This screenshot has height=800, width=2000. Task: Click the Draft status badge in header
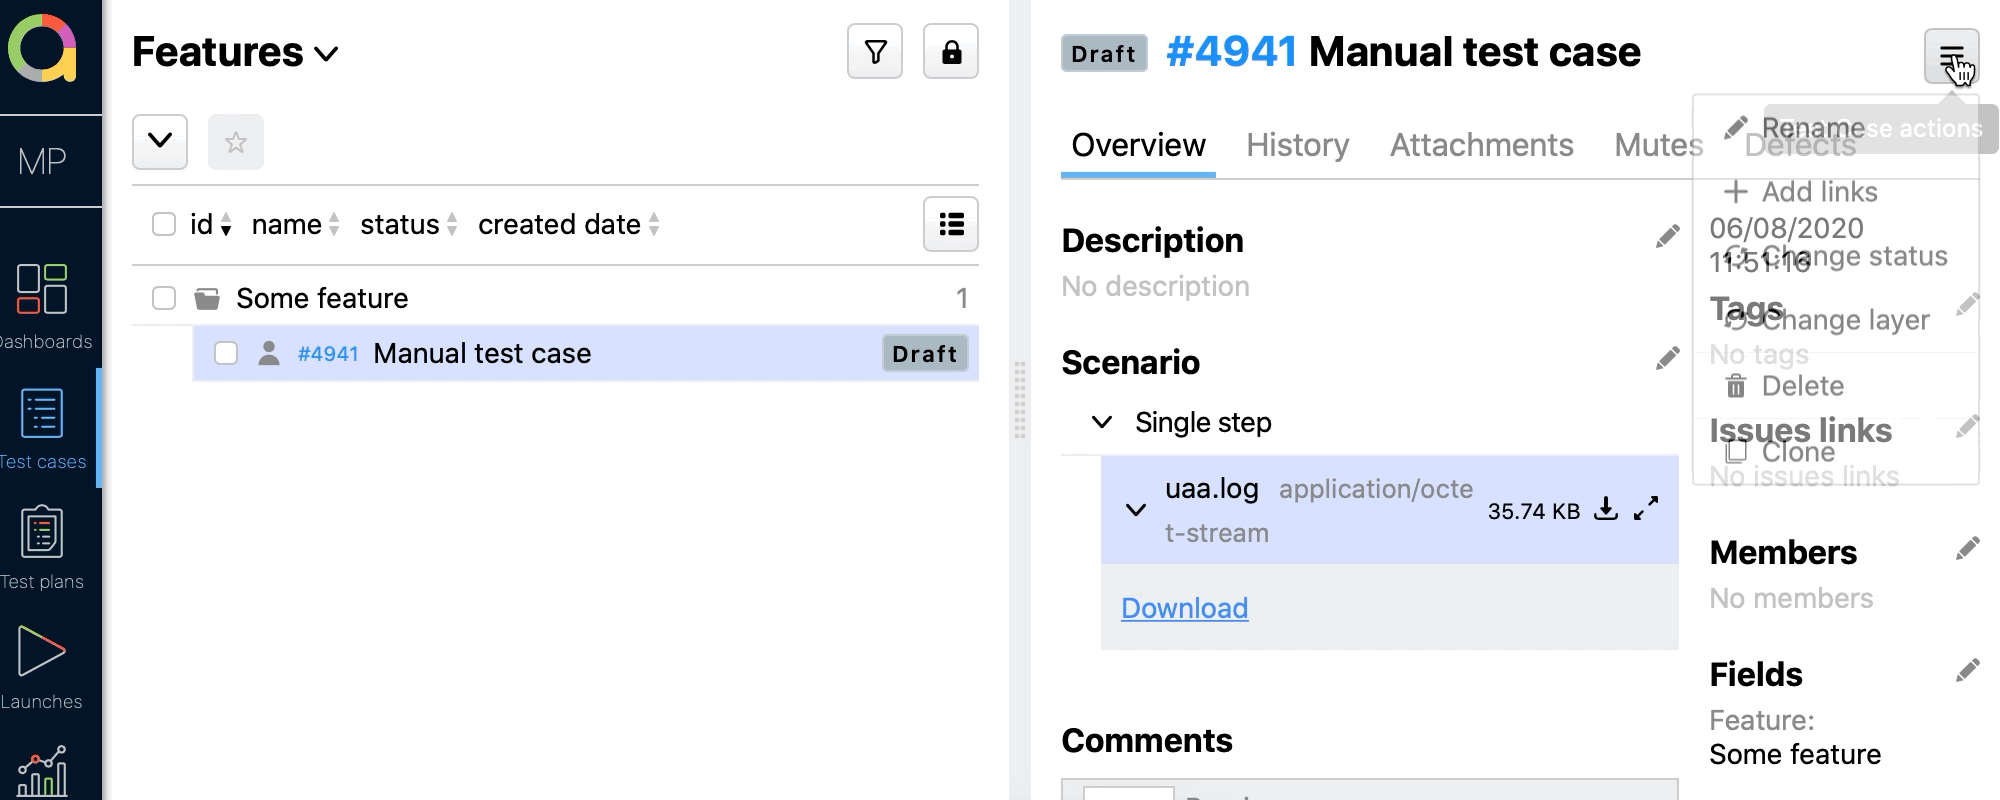point(1104,54)
